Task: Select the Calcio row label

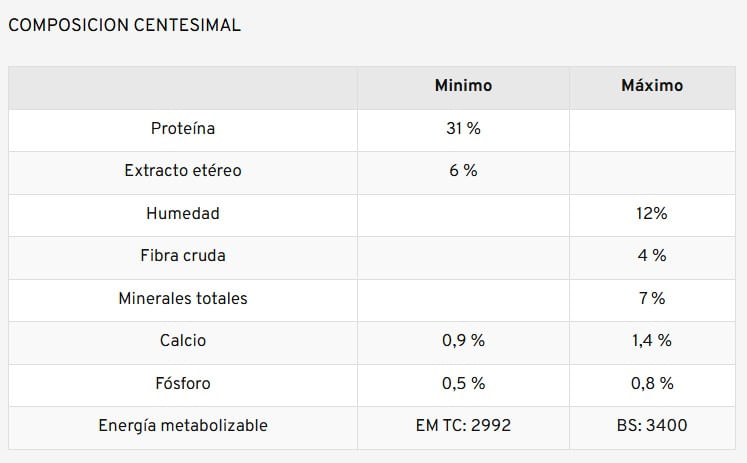Action: (183, 341)
